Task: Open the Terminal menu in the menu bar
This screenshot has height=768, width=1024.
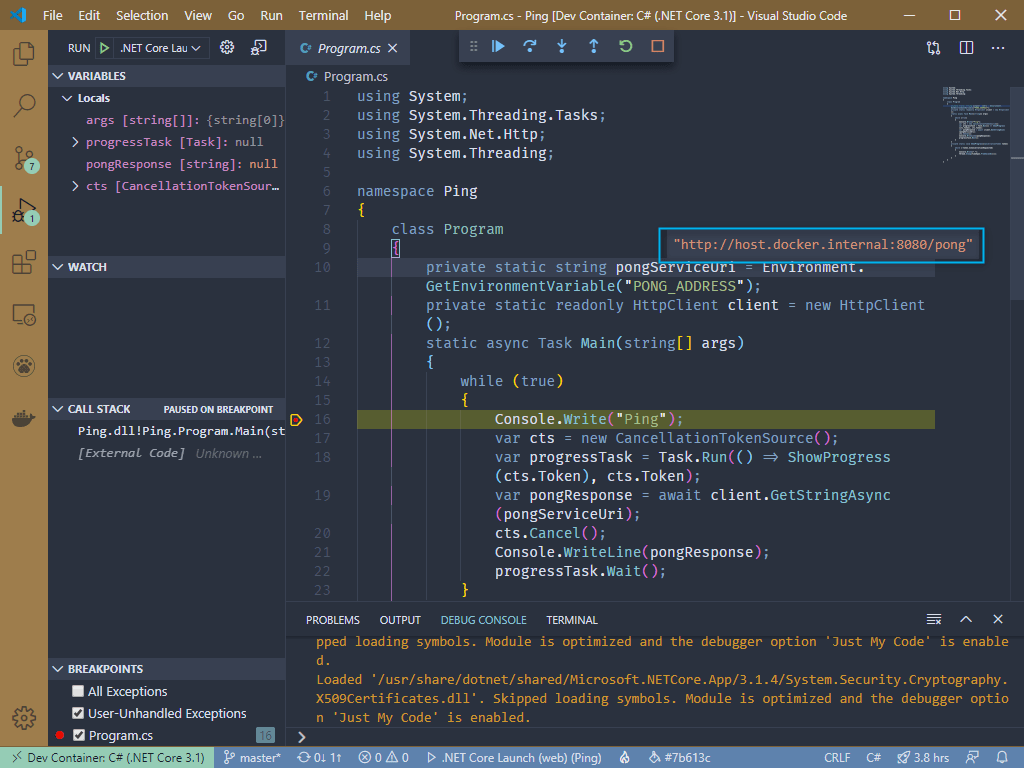Action: 322,15
